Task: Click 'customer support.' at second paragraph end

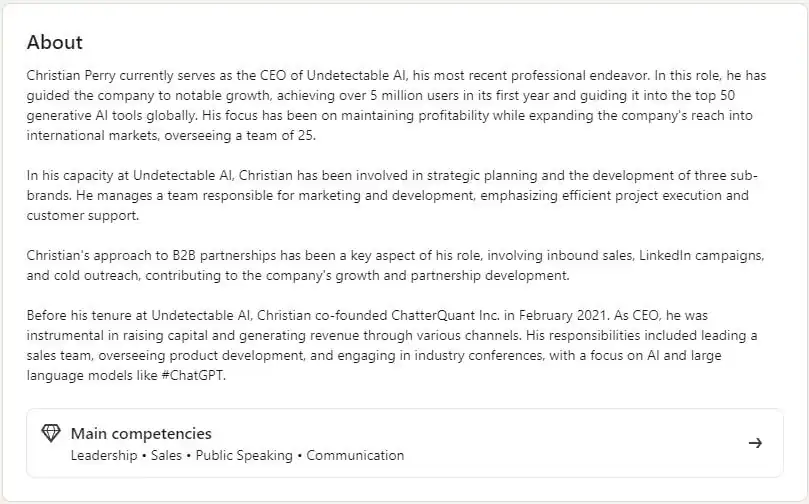Action: click(83, 215)
